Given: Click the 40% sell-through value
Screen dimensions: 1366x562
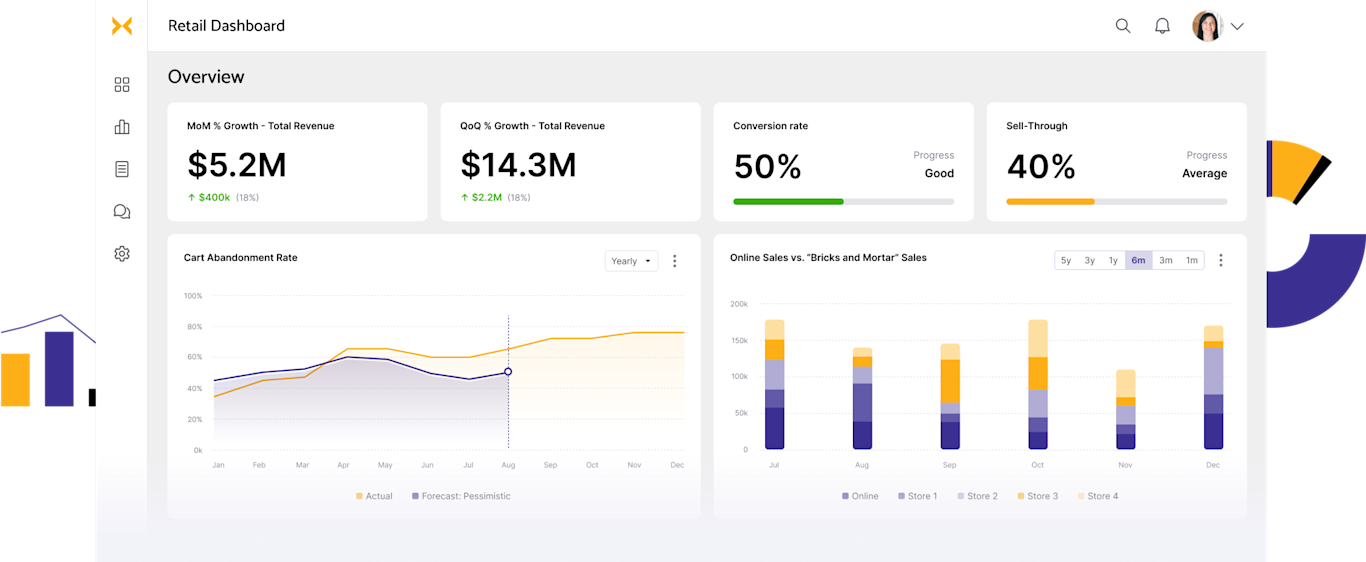Looking at the screenshot, I should [1040, 166].
